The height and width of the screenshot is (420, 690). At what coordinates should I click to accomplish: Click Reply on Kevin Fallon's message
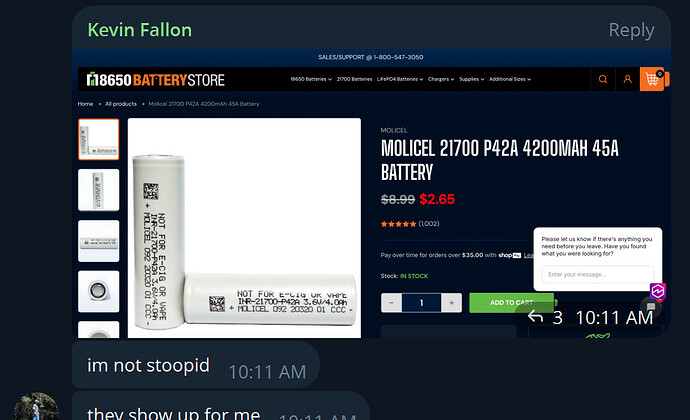pos(631,30)
